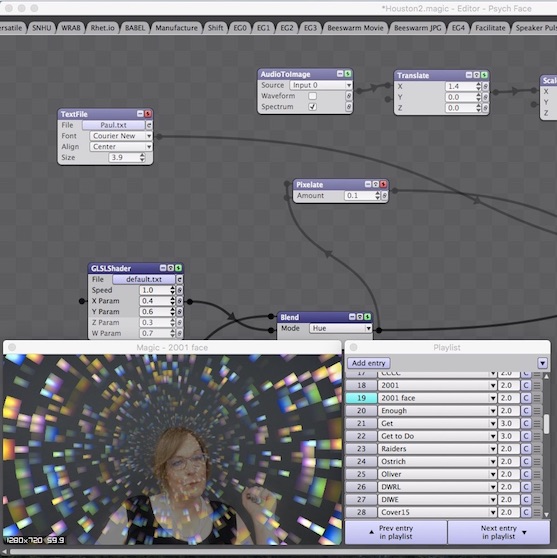Viewport: 557px width, 558px height.
Task: Click the Add entry button in Playlist
Action: point(368,363)
